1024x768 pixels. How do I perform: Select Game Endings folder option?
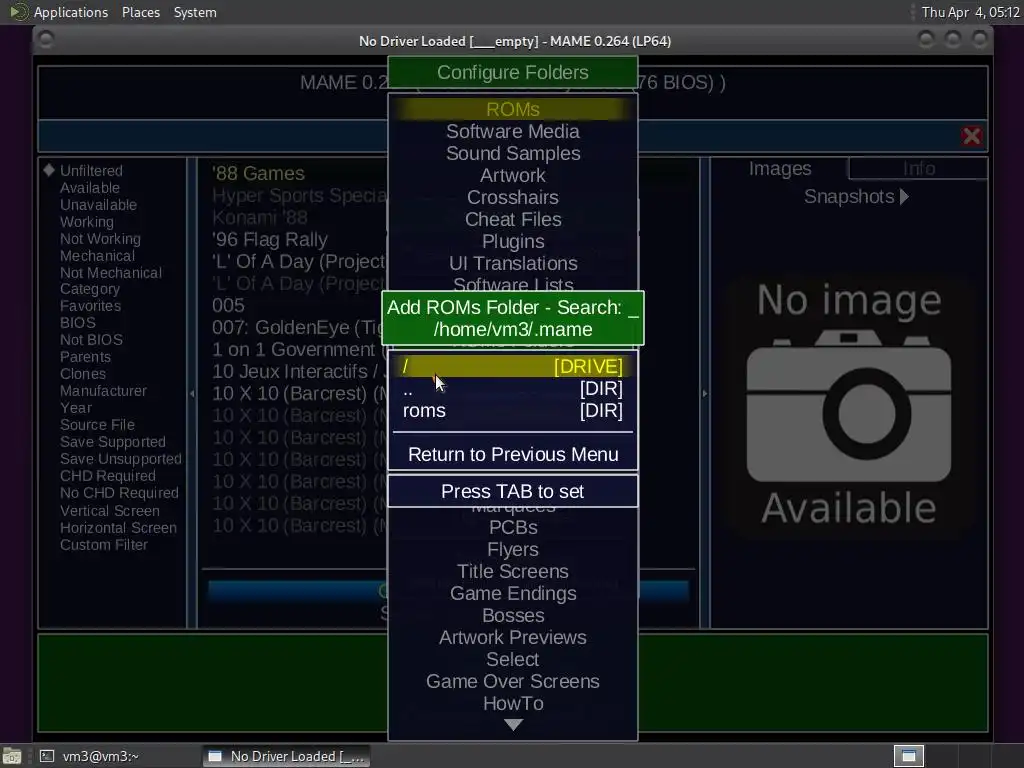(x=513, y=594)
